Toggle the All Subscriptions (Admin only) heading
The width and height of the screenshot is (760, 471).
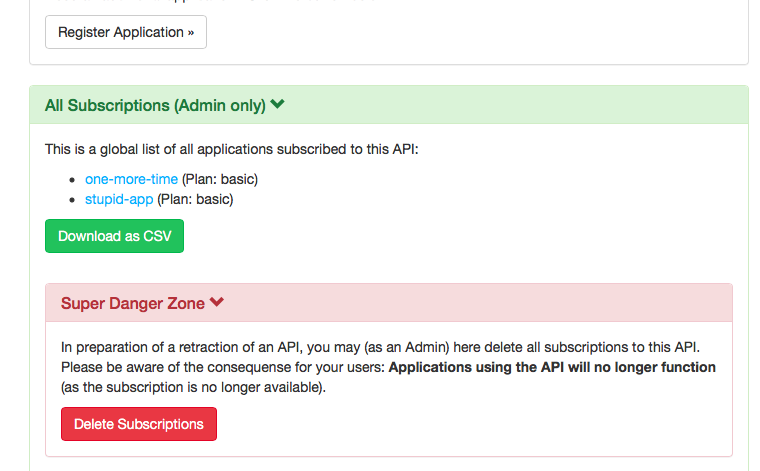click(155, 105)
